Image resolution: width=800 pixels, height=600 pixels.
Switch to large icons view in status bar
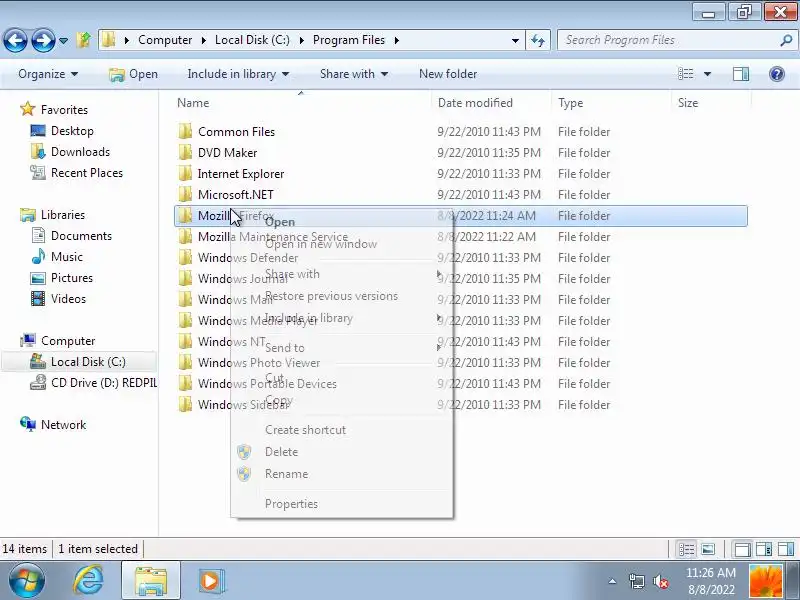tap(708, 549)
